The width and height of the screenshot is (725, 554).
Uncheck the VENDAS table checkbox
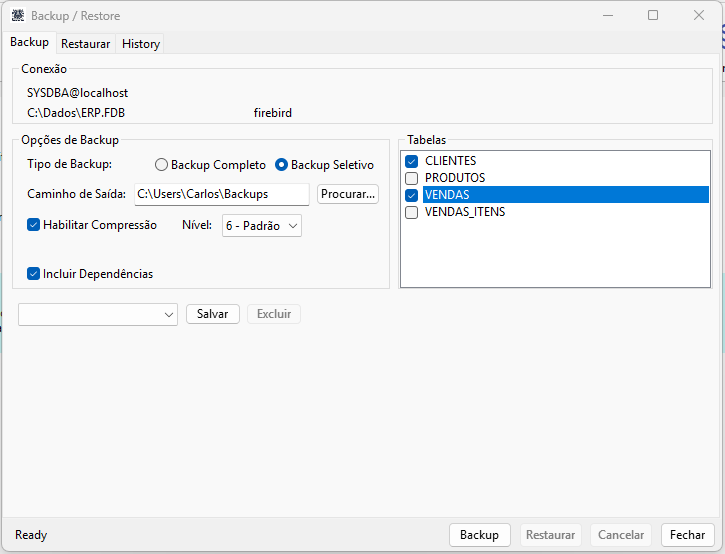click(412, 195)
